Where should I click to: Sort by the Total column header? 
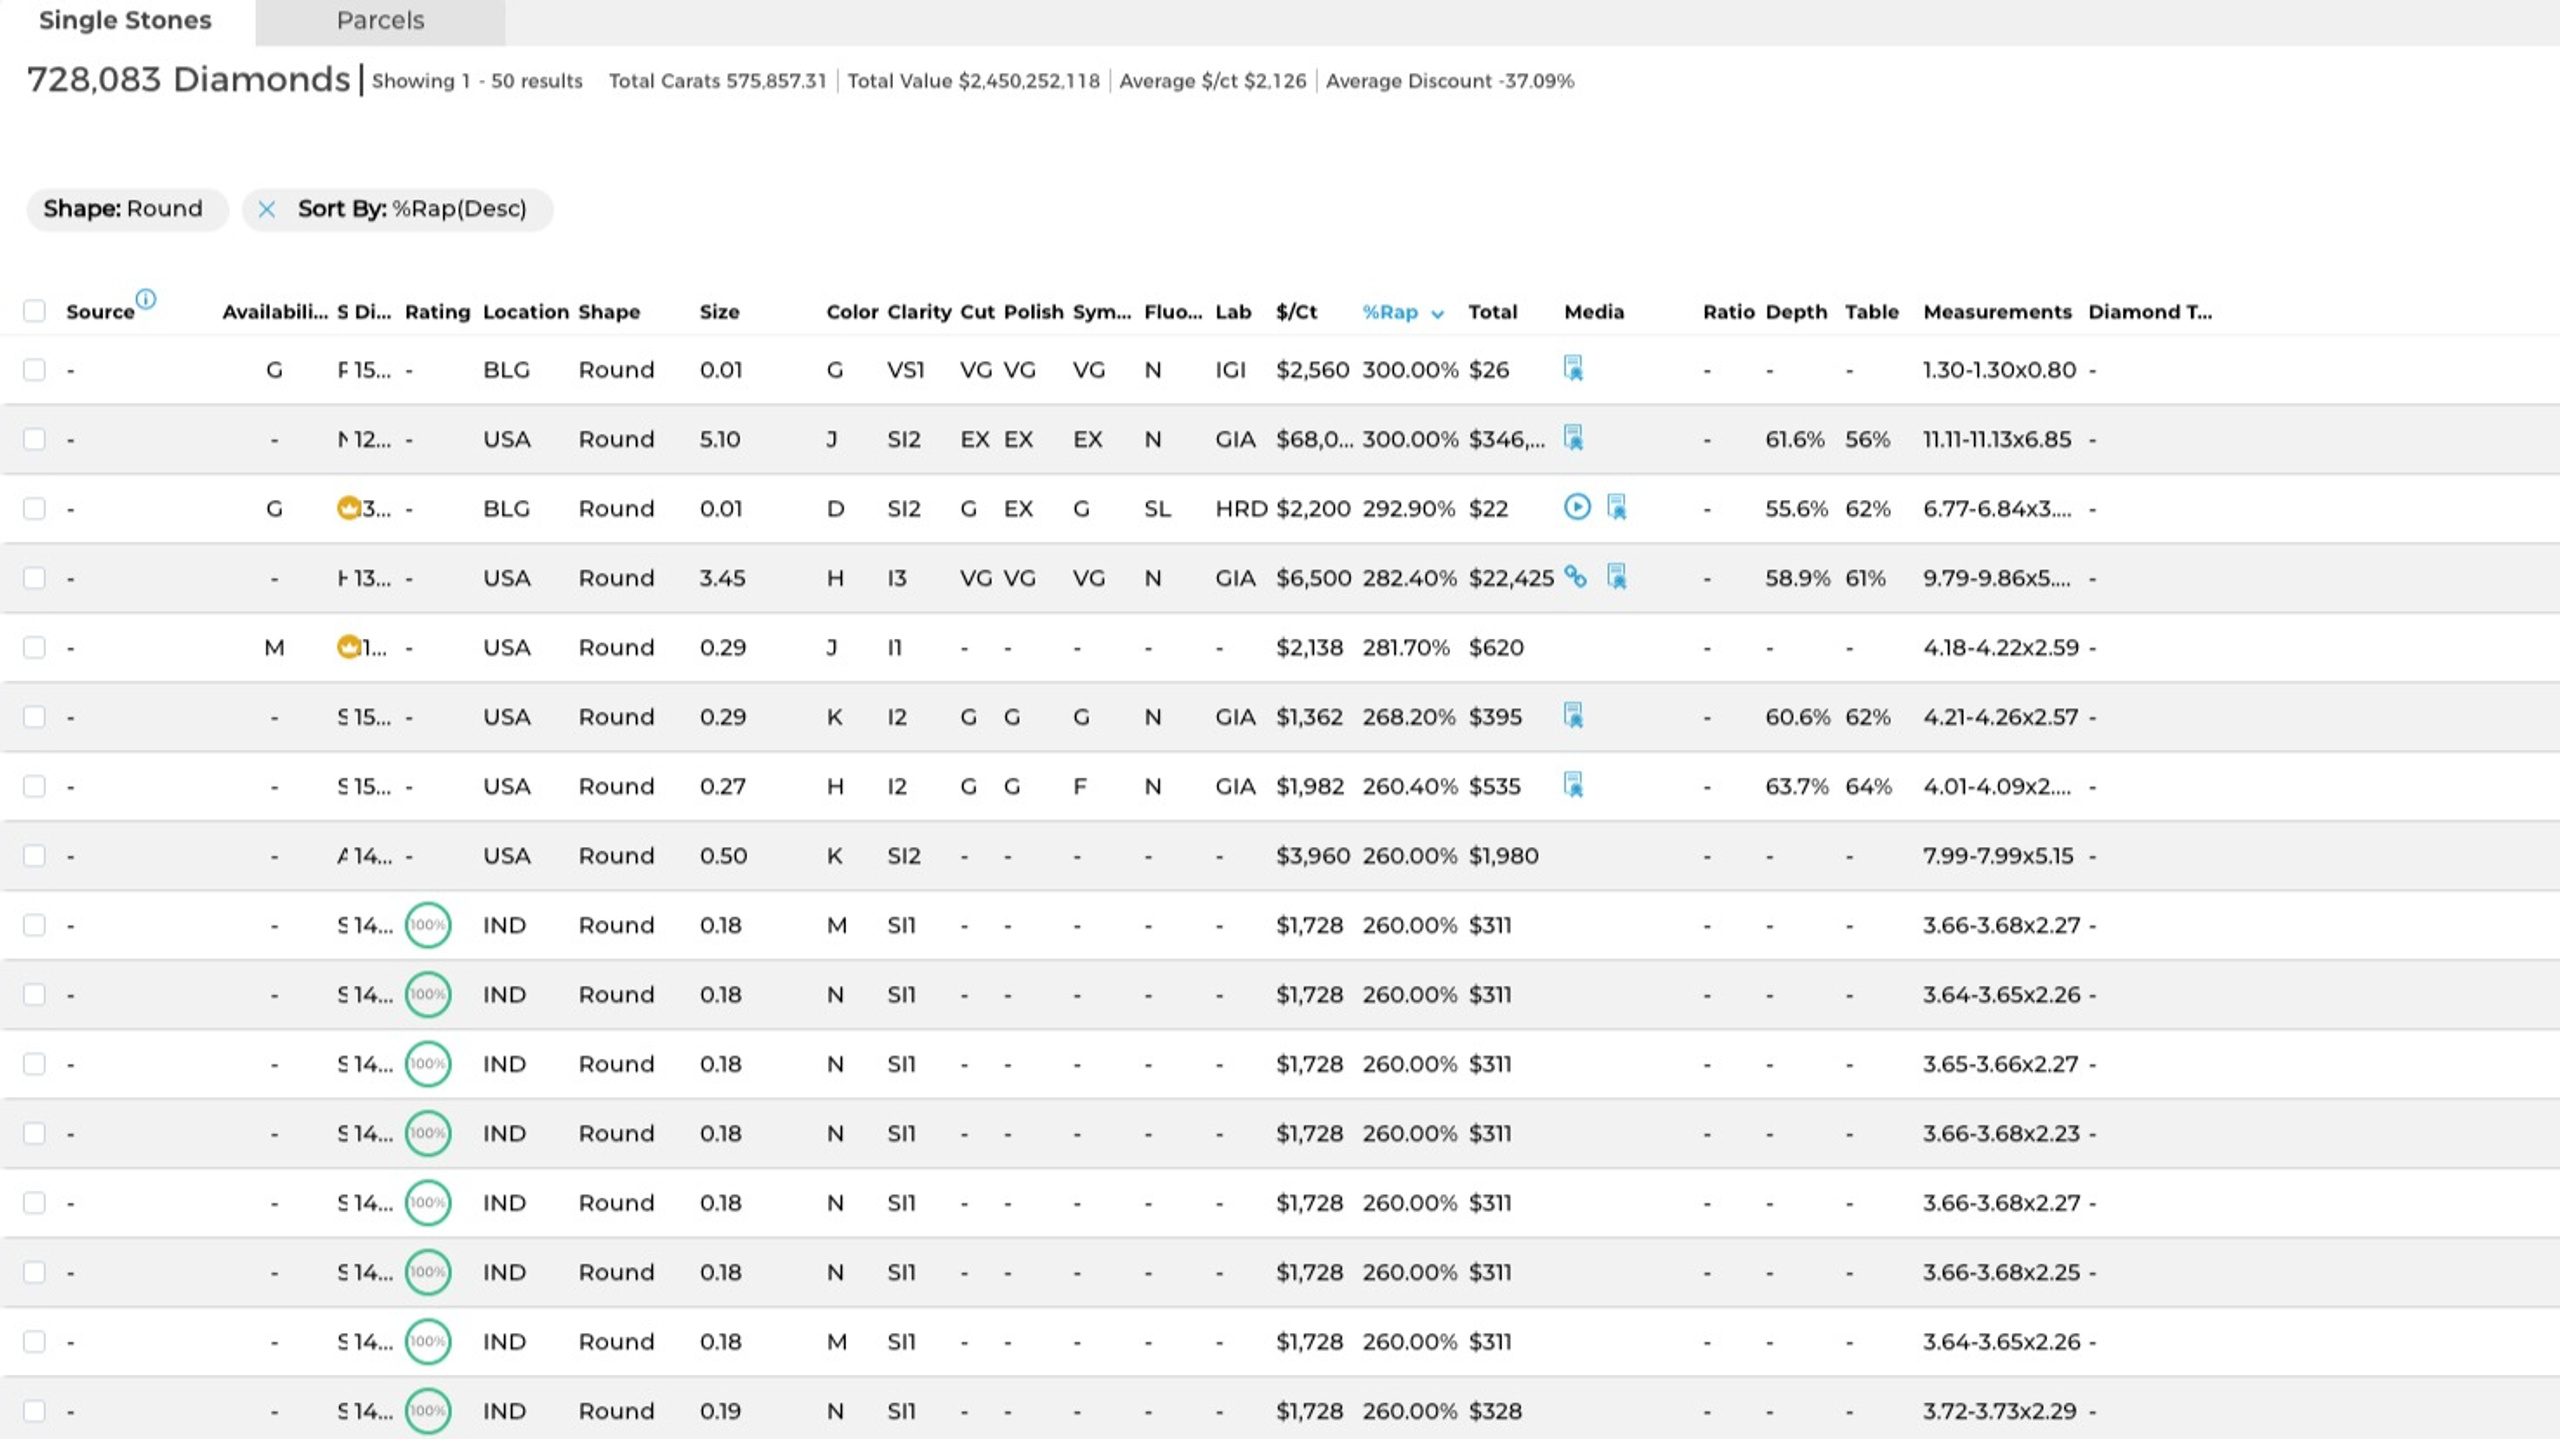pyautogui.click(x=1492, y=312)
